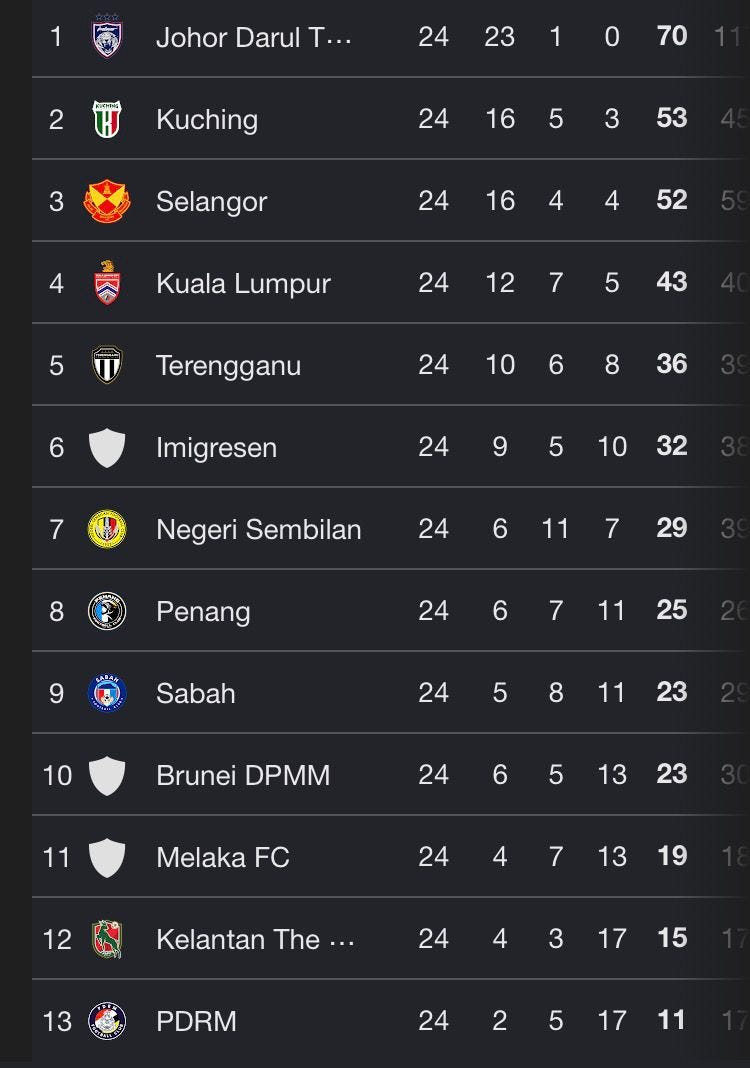
Task: Tap the Negeri Sembilan yellow crest
Action: click(x=107, y=529)
